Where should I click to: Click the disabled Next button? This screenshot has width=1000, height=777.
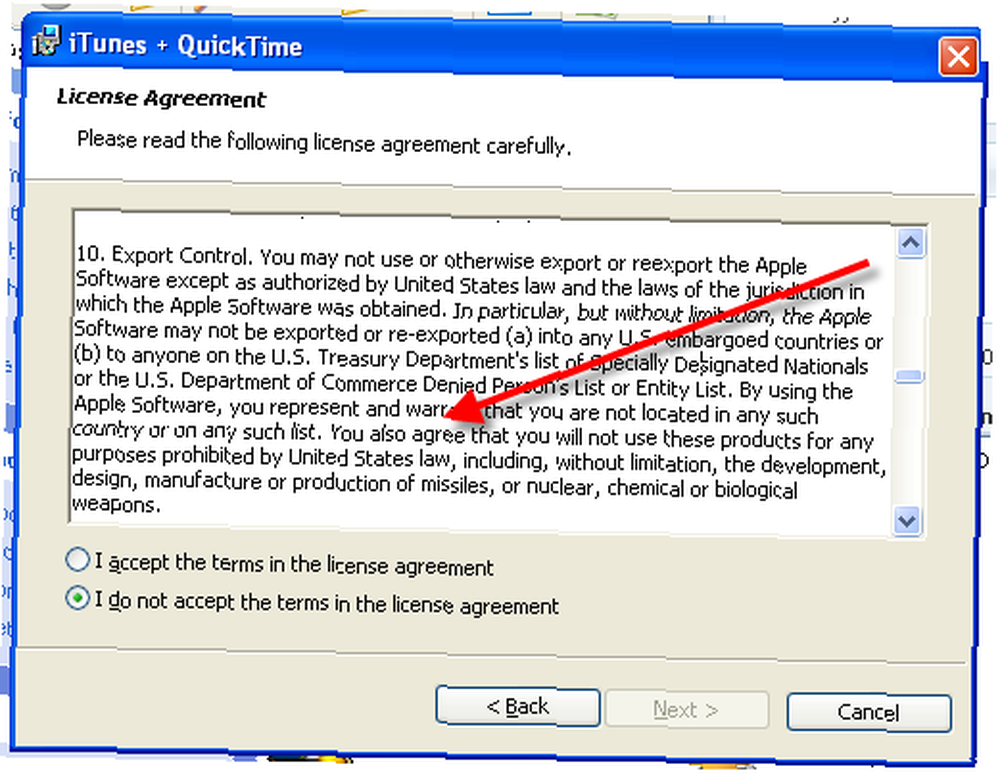click(x=686, y=709)
